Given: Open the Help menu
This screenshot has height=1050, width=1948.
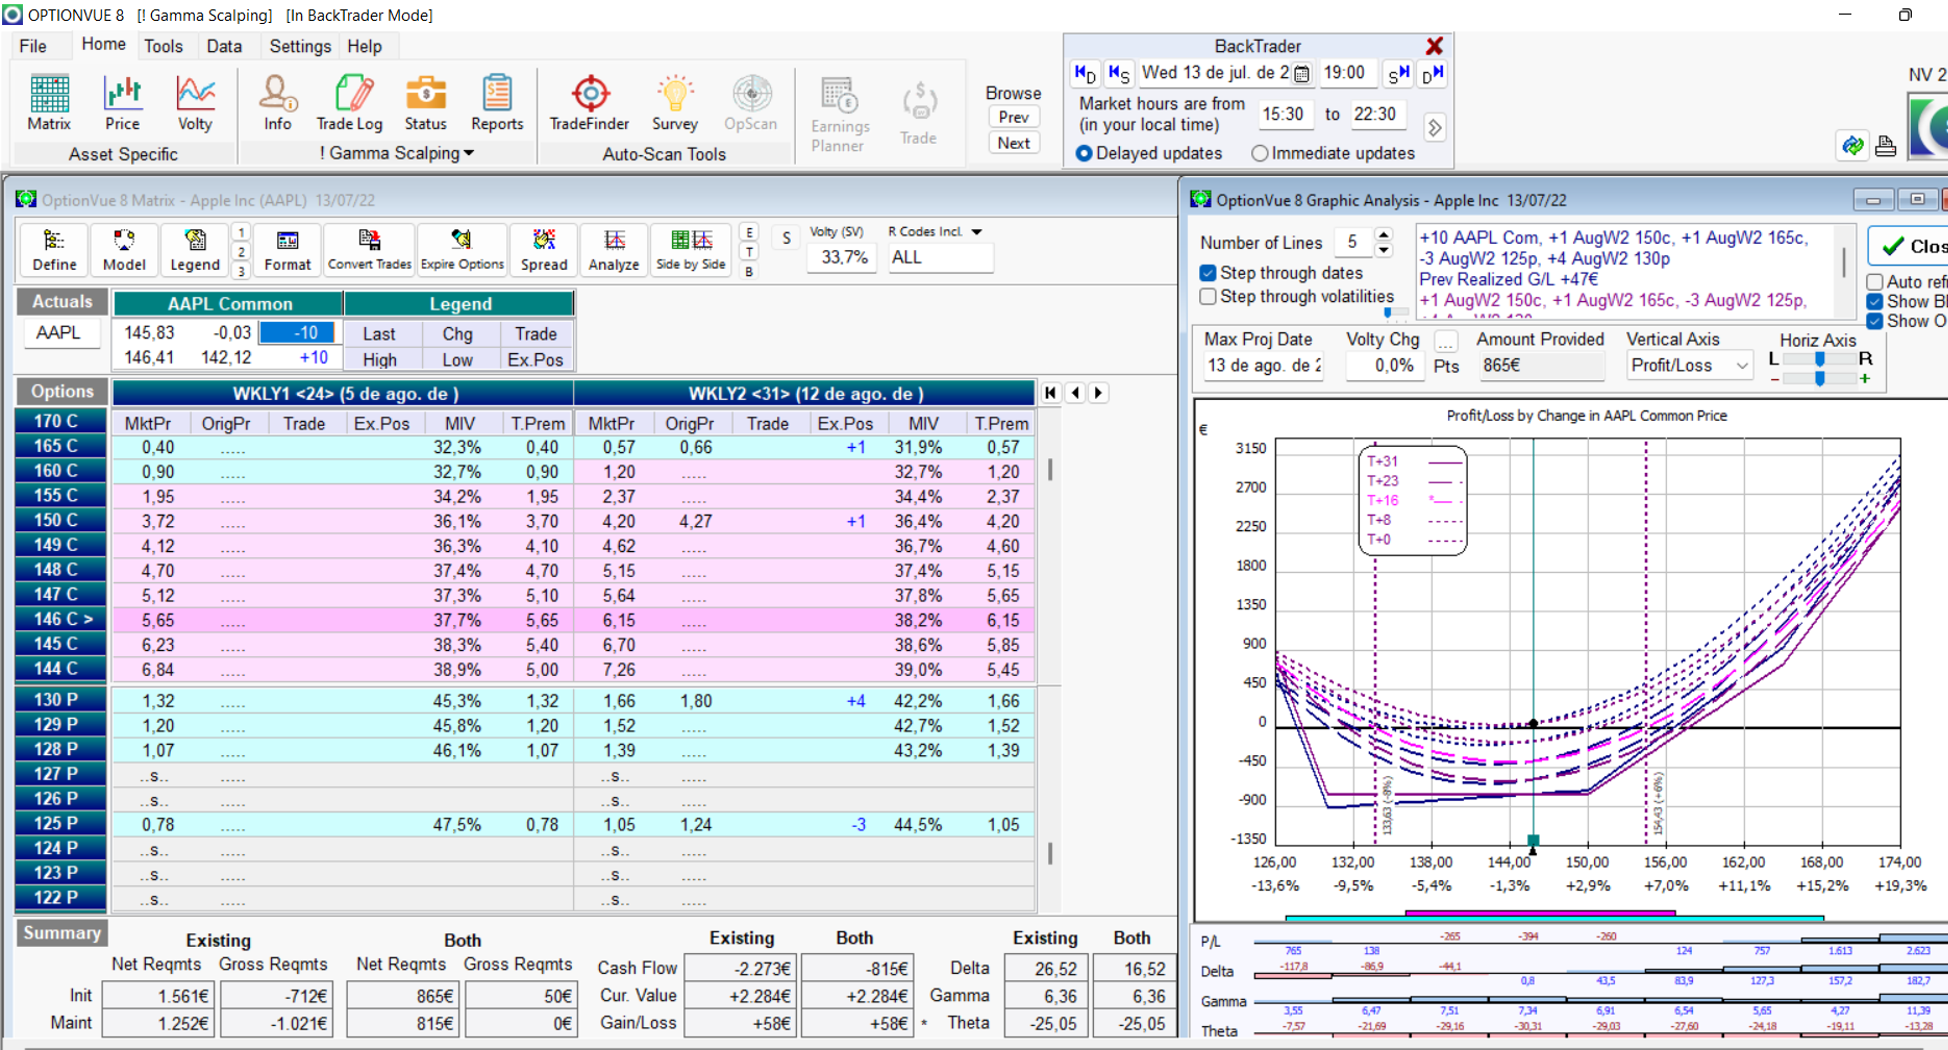Looking at the screenshot, I should [364, 46].
